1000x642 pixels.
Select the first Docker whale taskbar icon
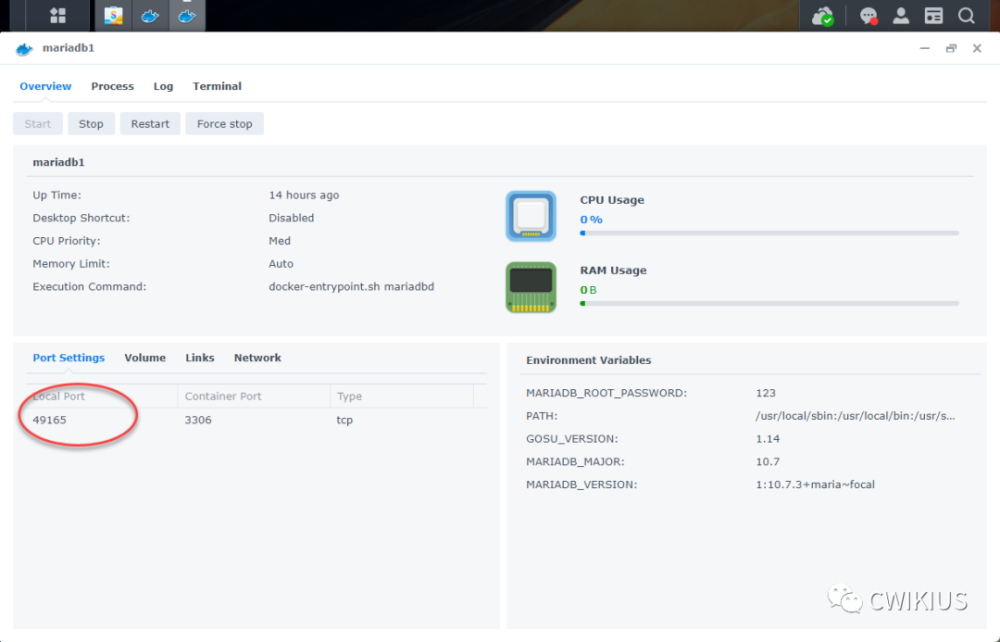[151, 15]
